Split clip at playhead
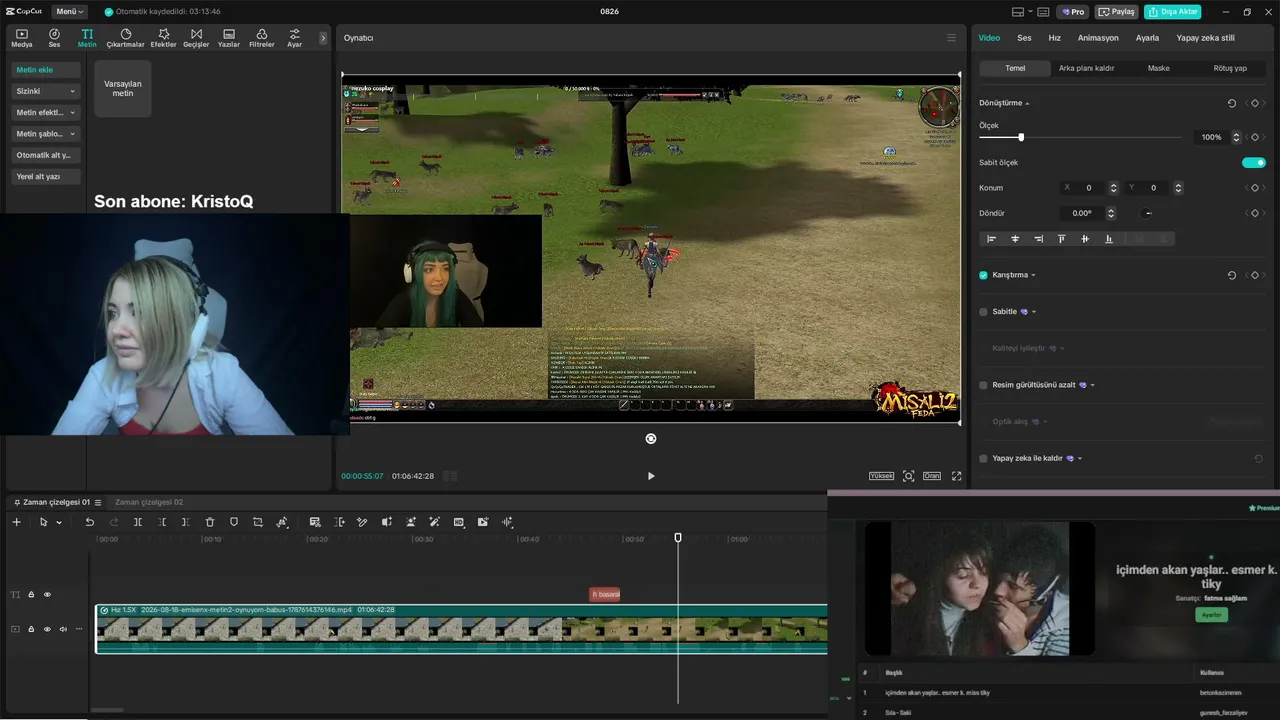 (138, 522)
